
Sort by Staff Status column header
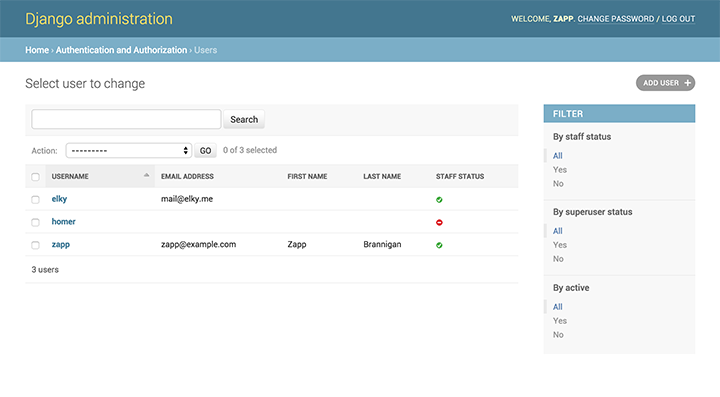[x=460, y=176]
